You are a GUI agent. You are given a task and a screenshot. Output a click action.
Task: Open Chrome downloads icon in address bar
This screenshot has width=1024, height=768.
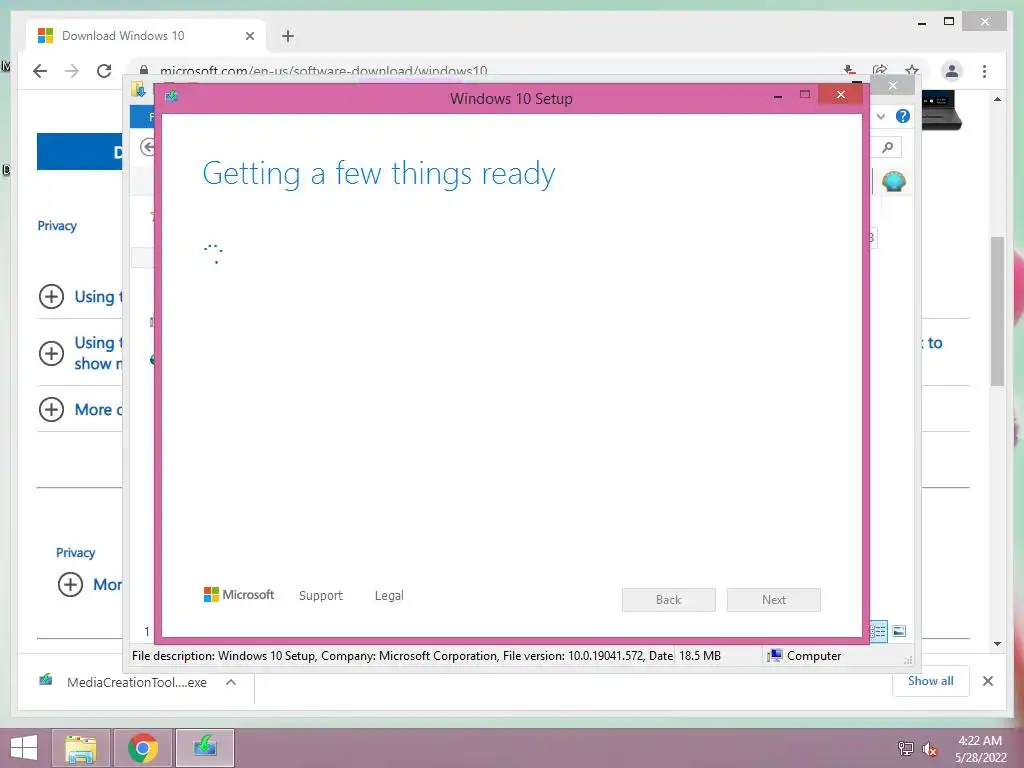(x=848, y=70)
